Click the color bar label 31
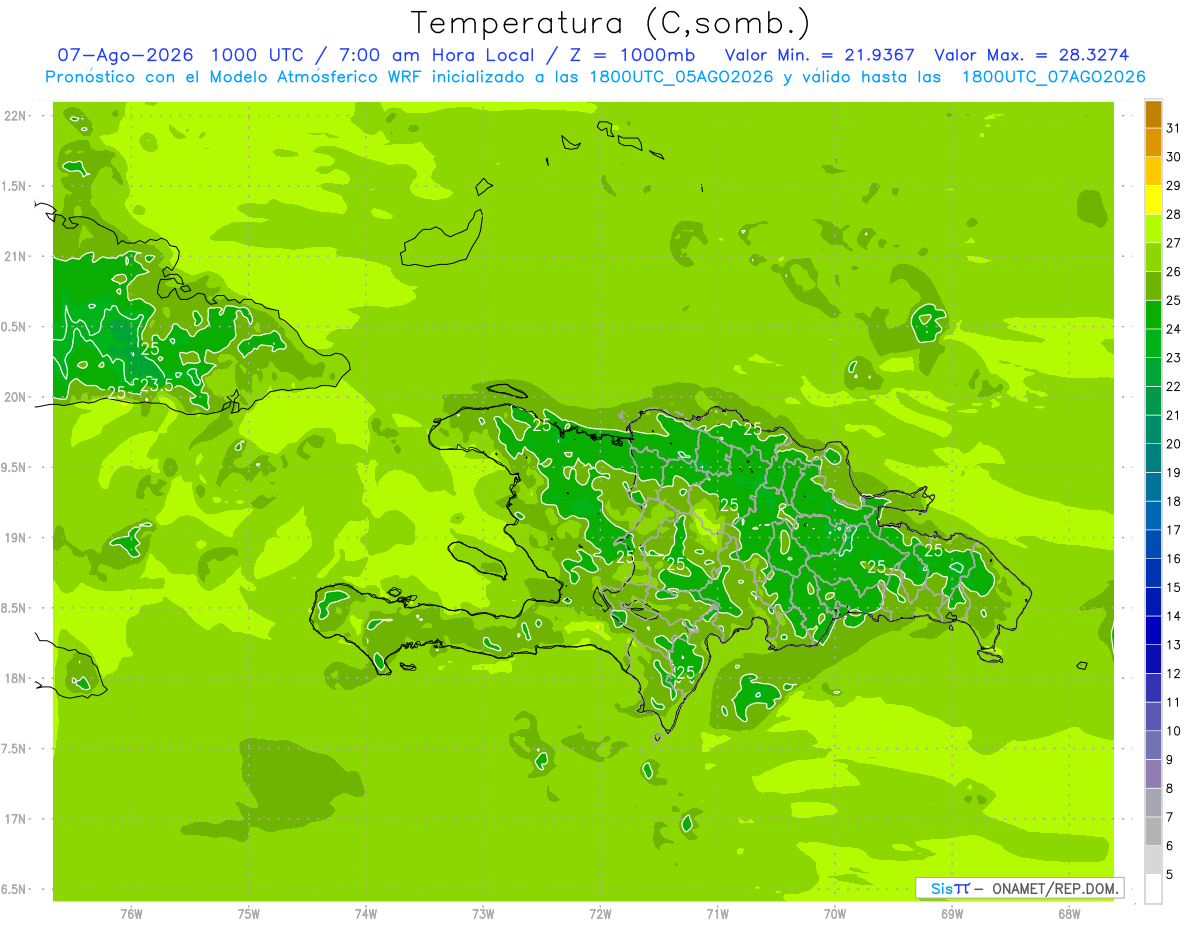The height and width of the screenshot is (927, 1200). coord(1174,127)
